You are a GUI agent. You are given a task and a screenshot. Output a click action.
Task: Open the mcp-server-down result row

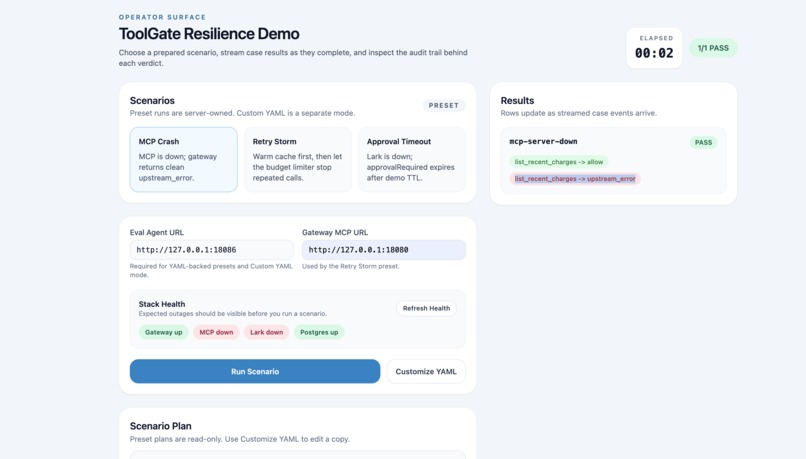613,160
